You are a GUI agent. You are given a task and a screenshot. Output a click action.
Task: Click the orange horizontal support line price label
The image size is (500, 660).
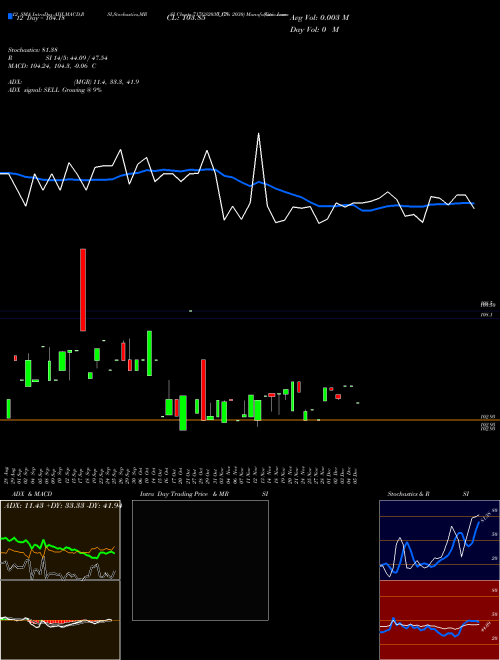click(x=488, y=416)
